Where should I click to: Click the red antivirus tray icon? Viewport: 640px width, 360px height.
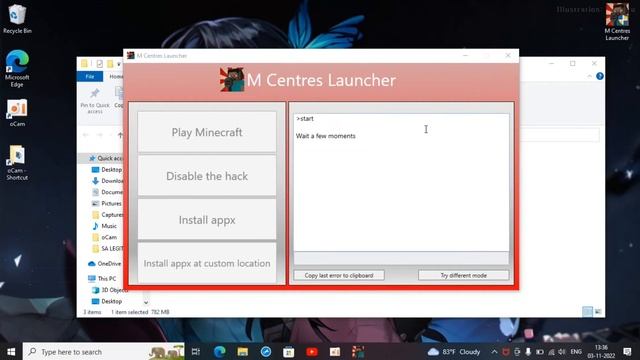click(x=506, y=351)
